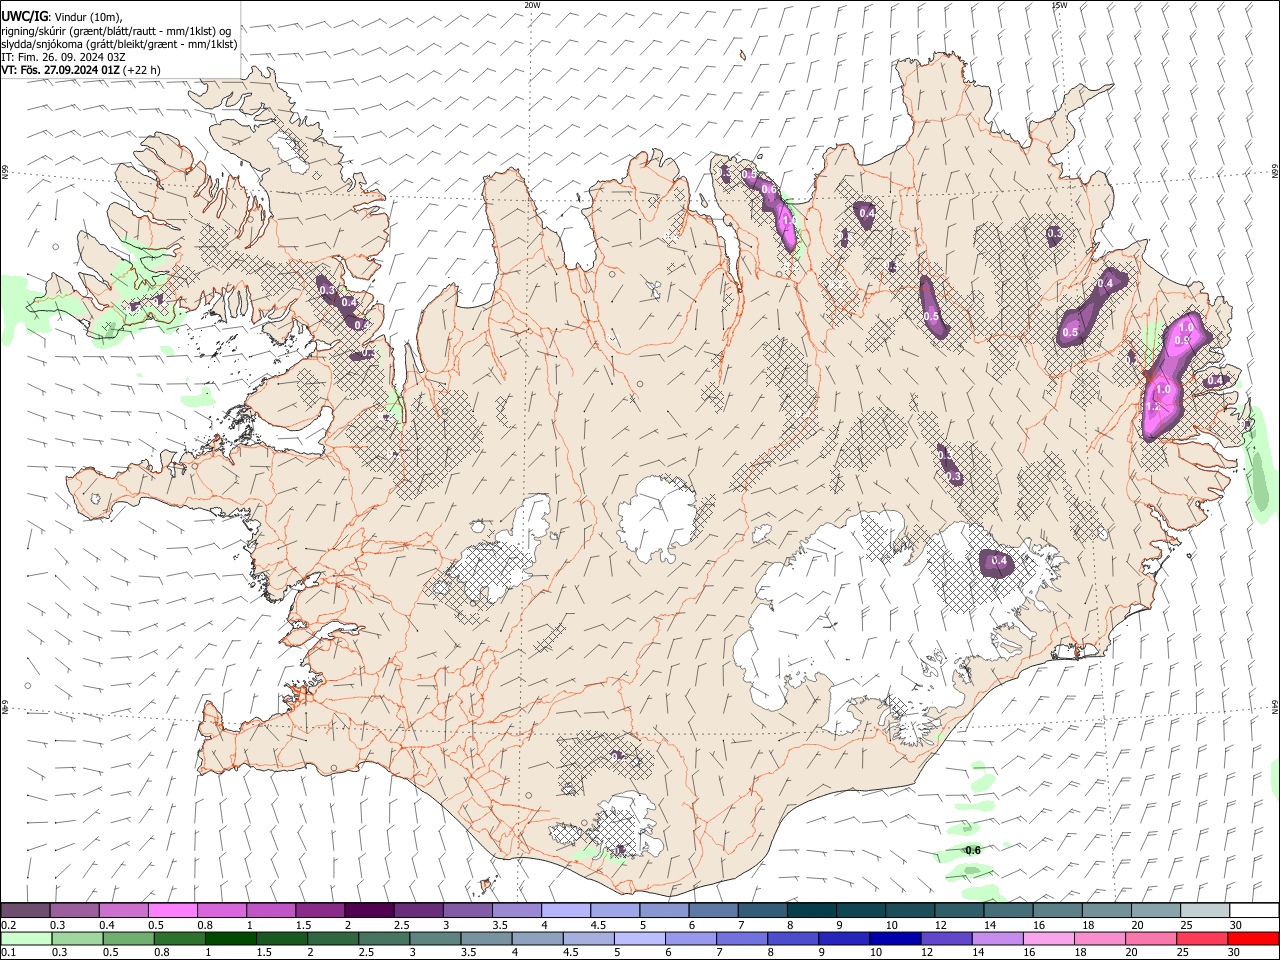Screen dimensions: 1280x960
Task: Select the light grey swatch labelled 25
Action: 1205,911
